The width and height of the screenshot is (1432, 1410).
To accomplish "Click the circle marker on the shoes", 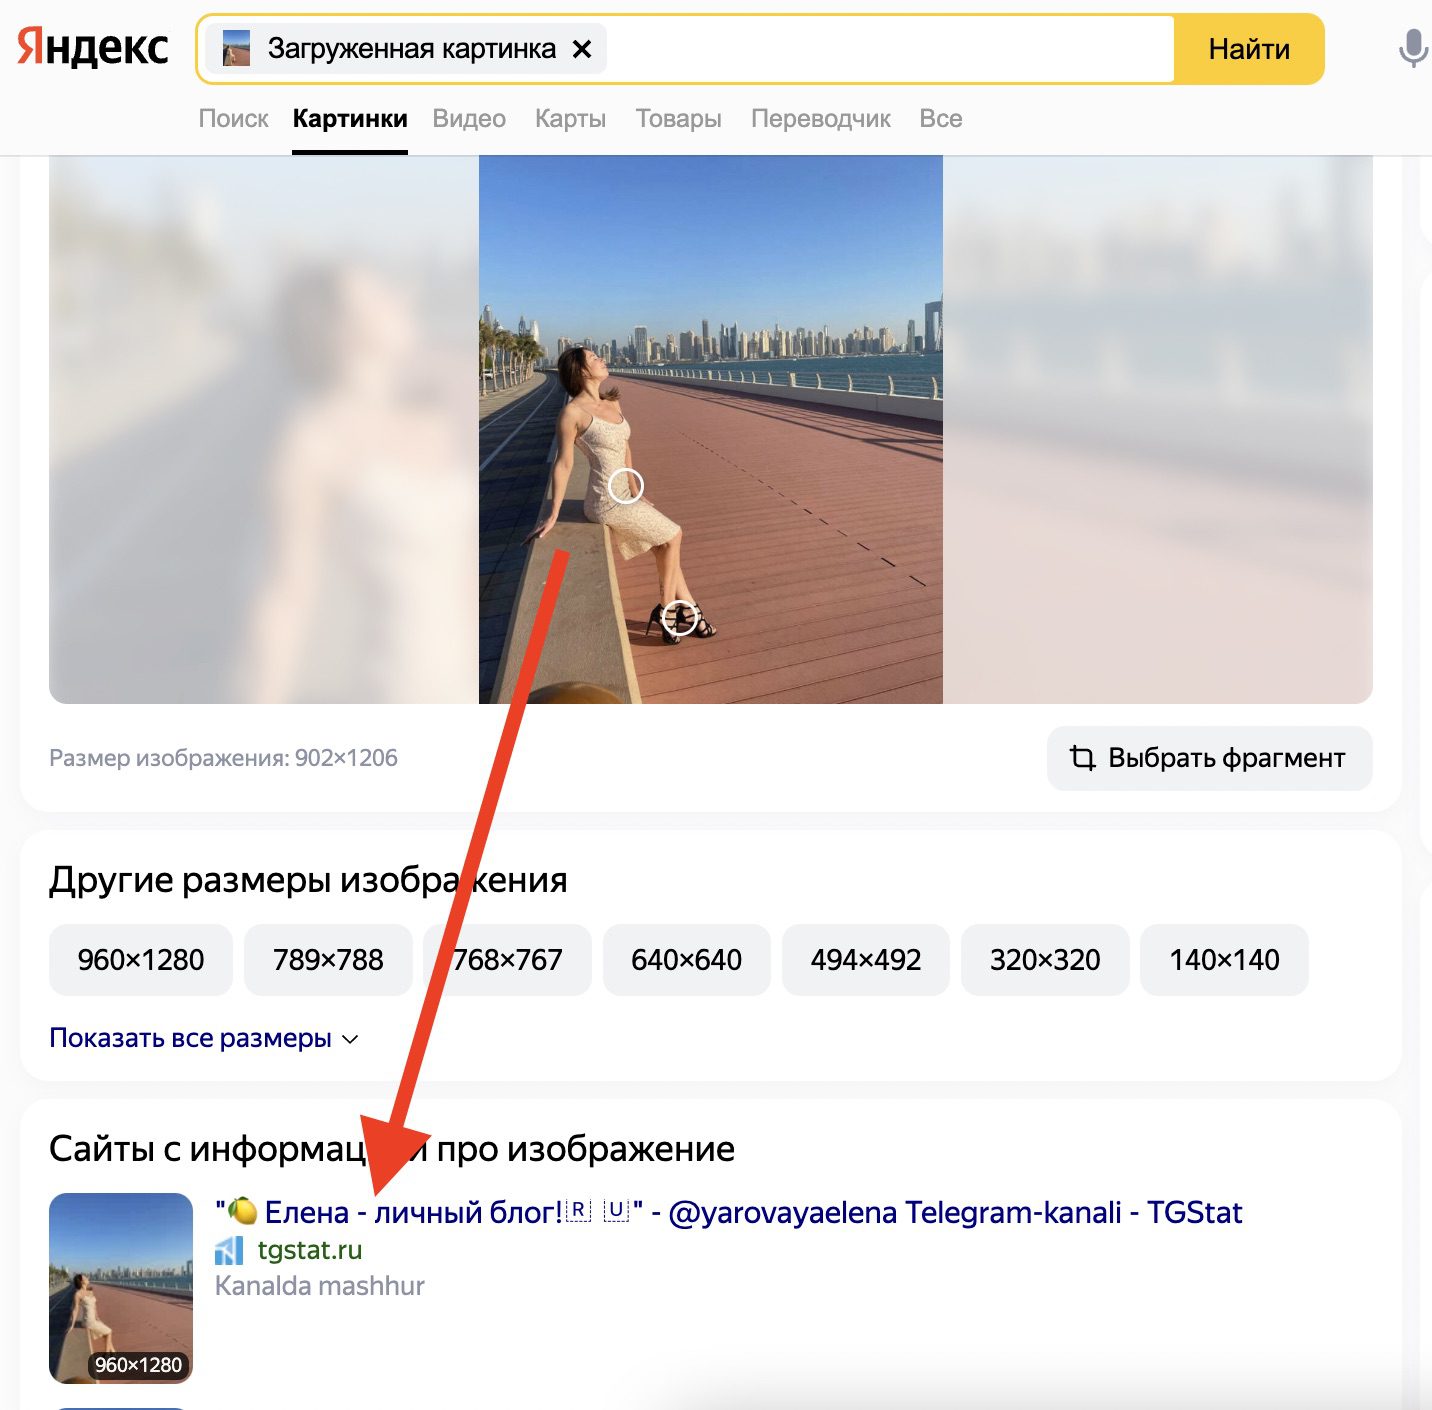I will pos(680,617).
